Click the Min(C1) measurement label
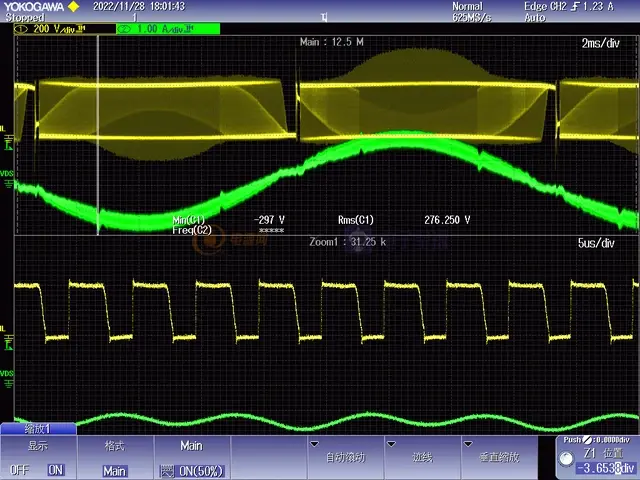640x480 pixels. (188, 220)
